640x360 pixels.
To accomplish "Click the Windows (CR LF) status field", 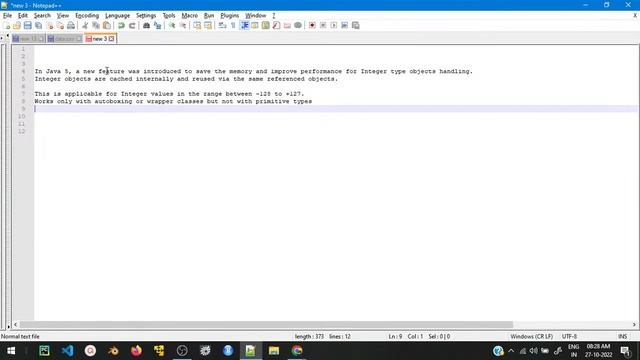I will tap(531, 337).
